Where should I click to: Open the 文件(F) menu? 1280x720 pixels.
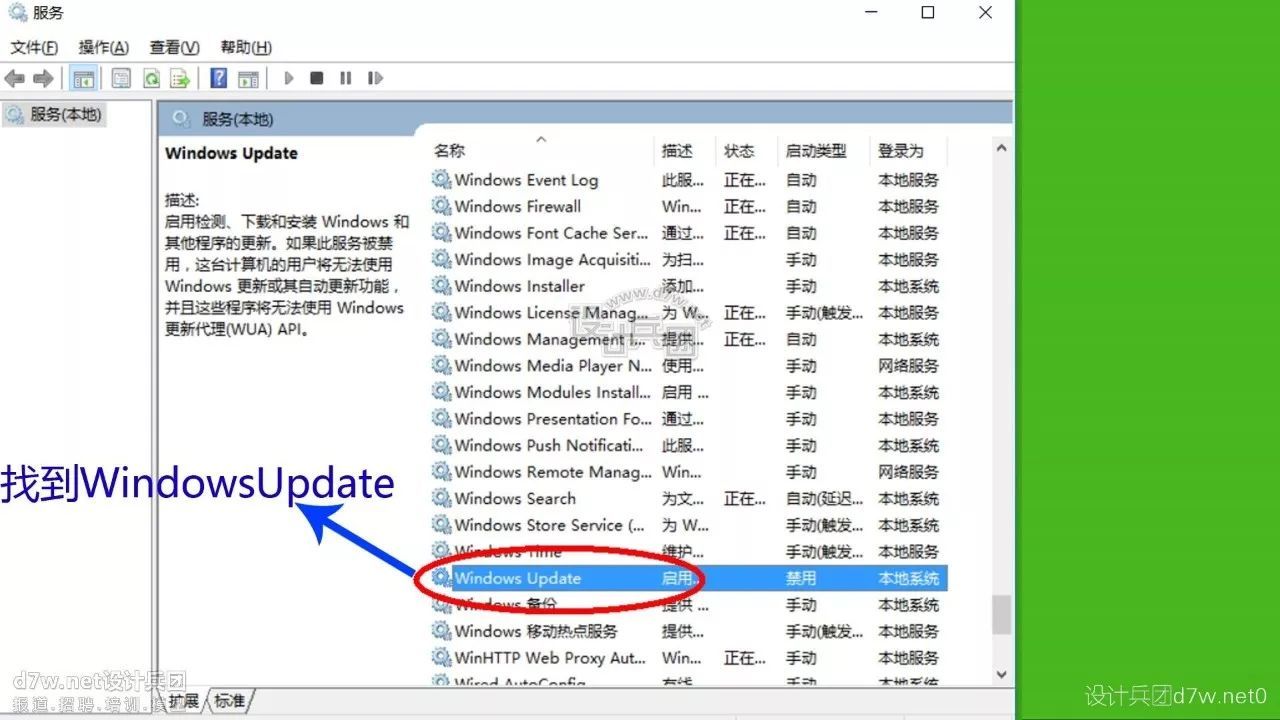[34, 47]
